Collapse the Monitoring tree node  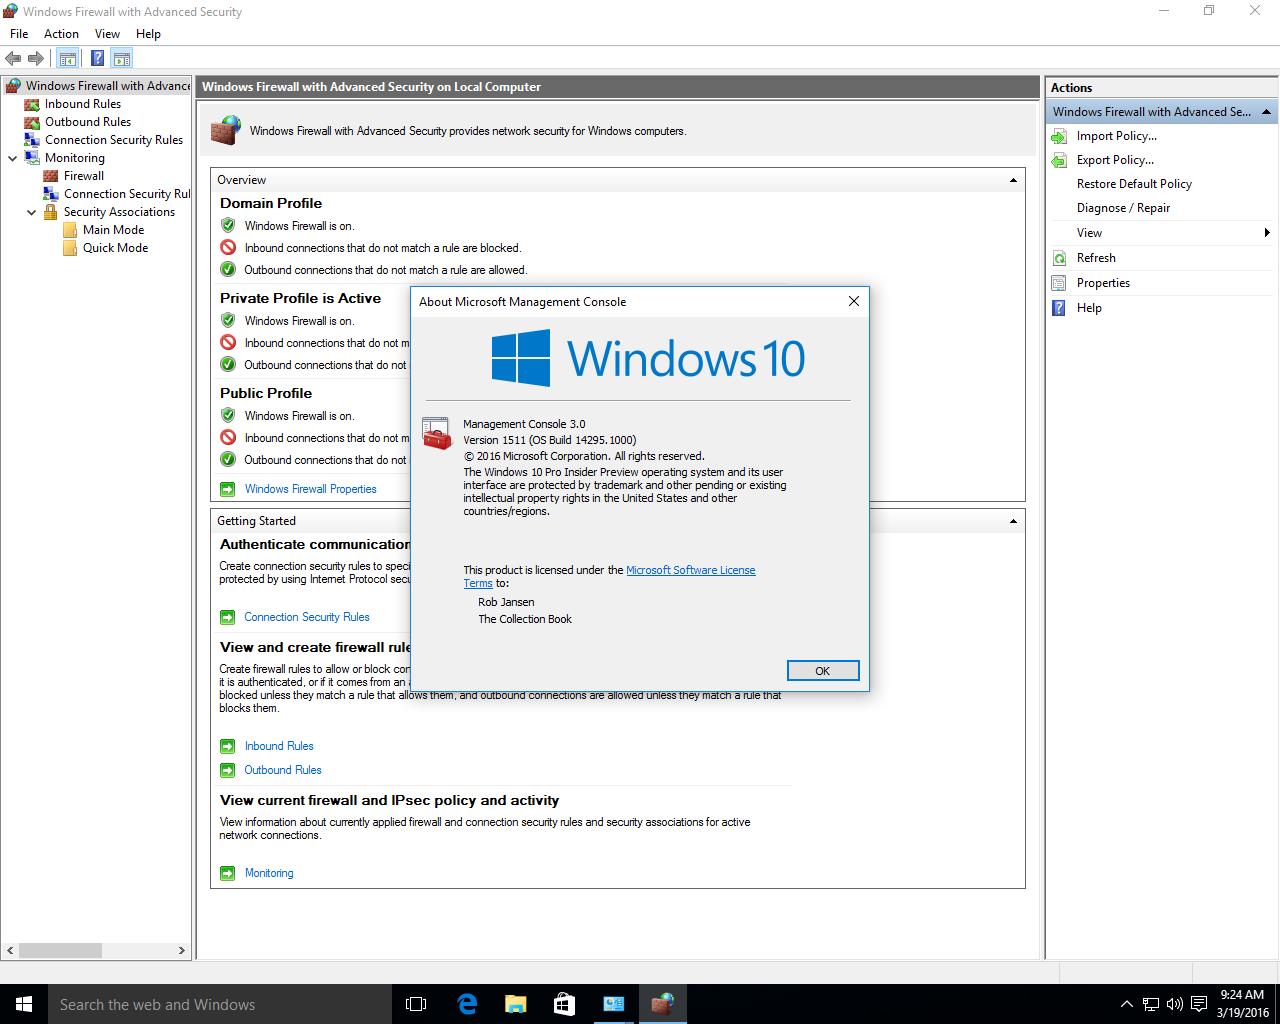pos(13,158)
